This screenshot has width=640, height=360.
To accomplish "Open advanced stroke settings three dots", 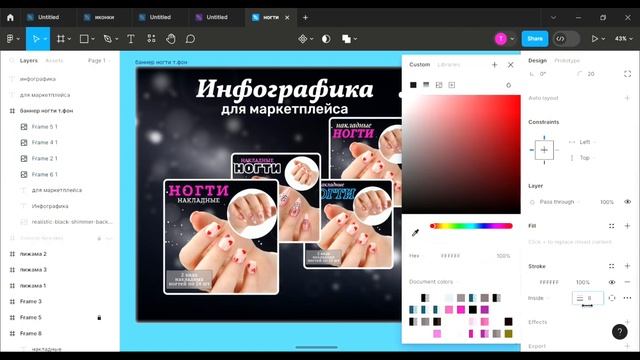I will (627, 298).
